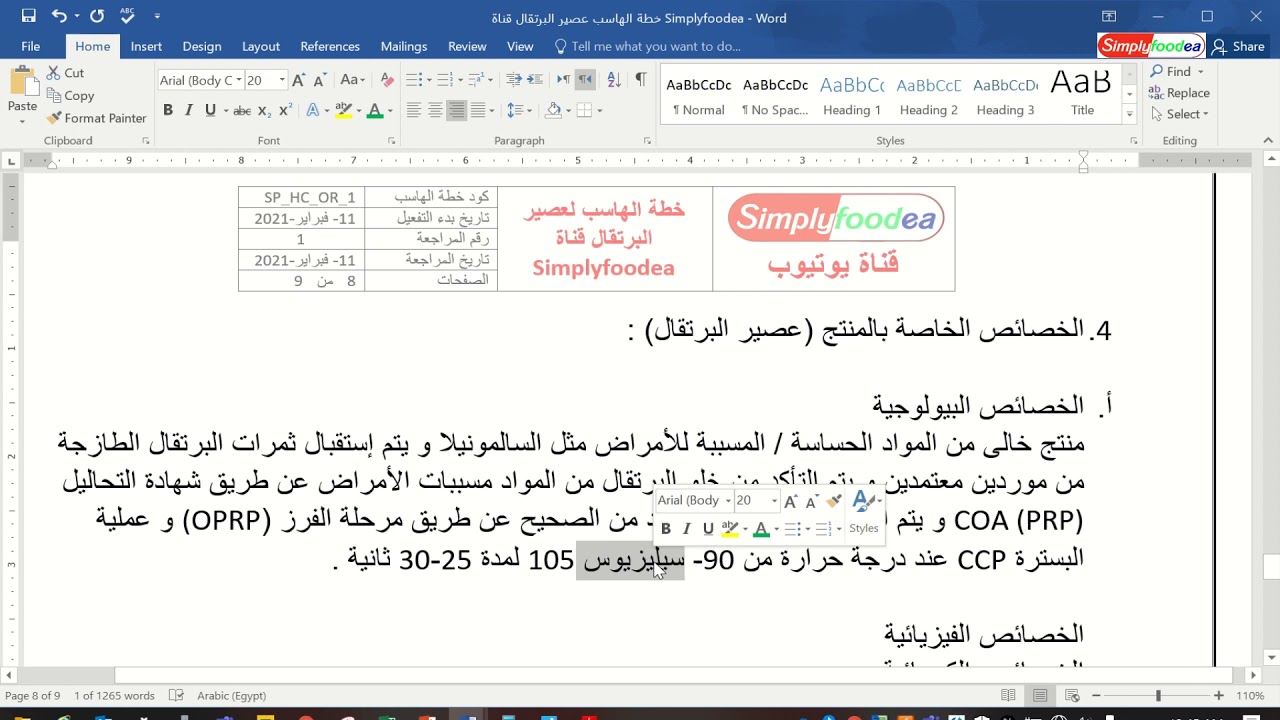This screenshot has width=1280, height=720.
Task: Open Line and Paragraph Spacing dropdown
Action: click(519, 111)
